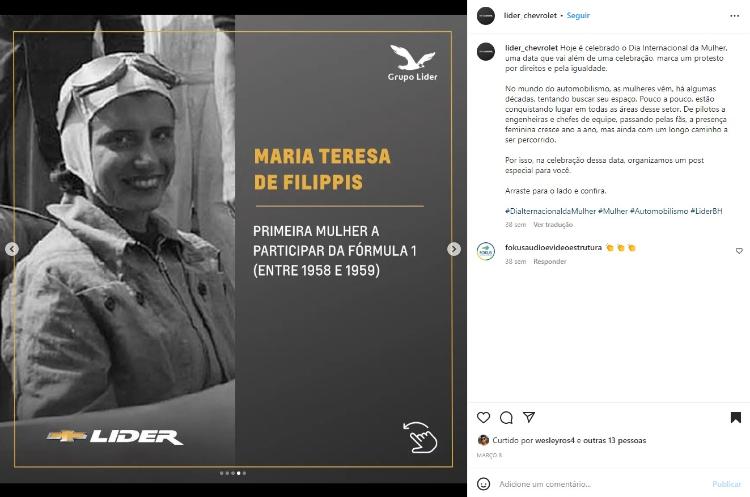Open the fokusaudioevideoestrutura avatar
The height and width of the screenshot is (497, 750).
point(486,251)
